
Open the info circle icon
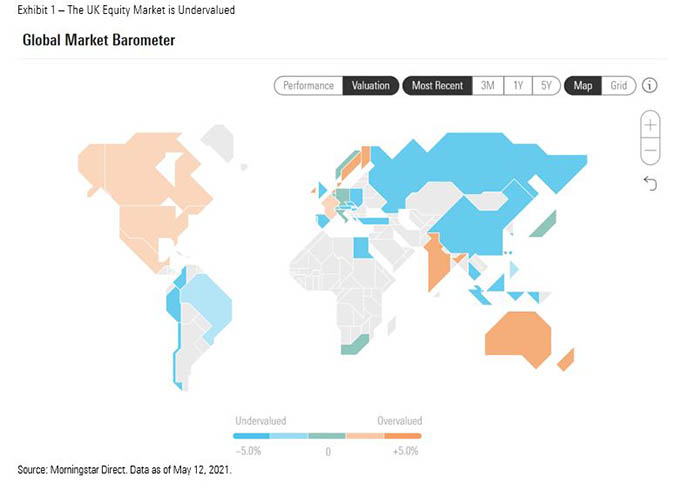(x=650, y=86)
